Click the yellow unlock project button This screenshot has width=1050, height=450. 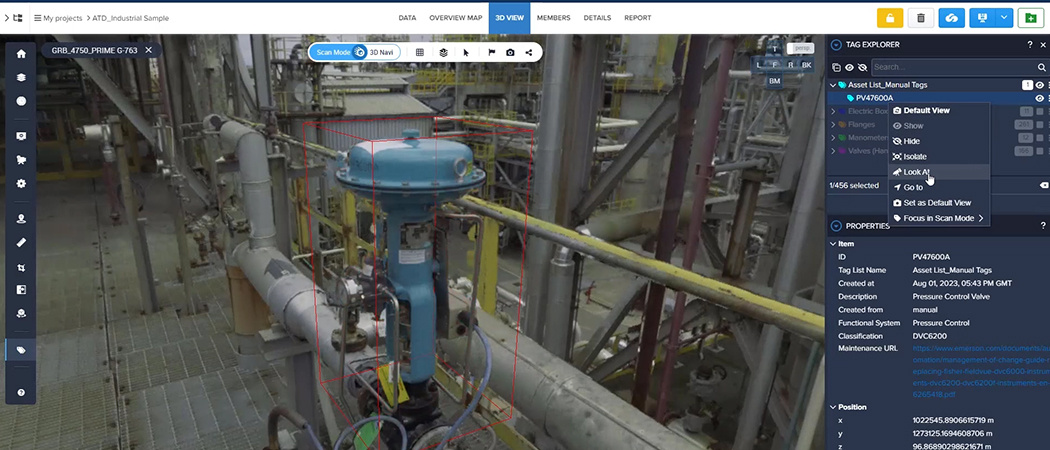click(x=890, y=18)
